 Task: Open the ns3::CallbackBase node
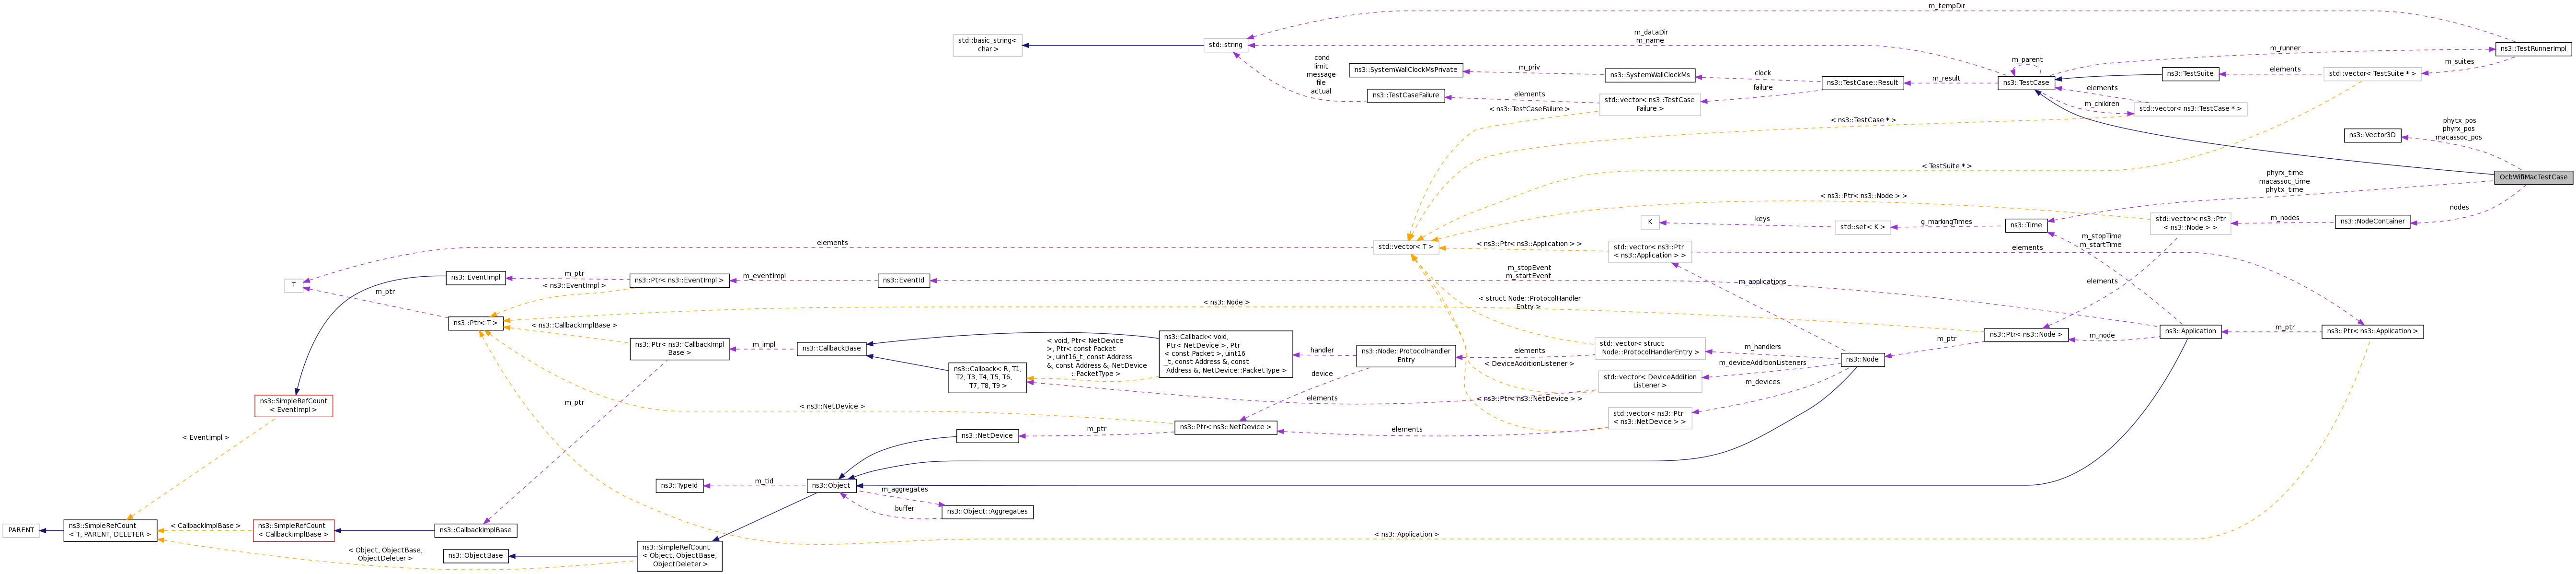[x=831, y=349]
